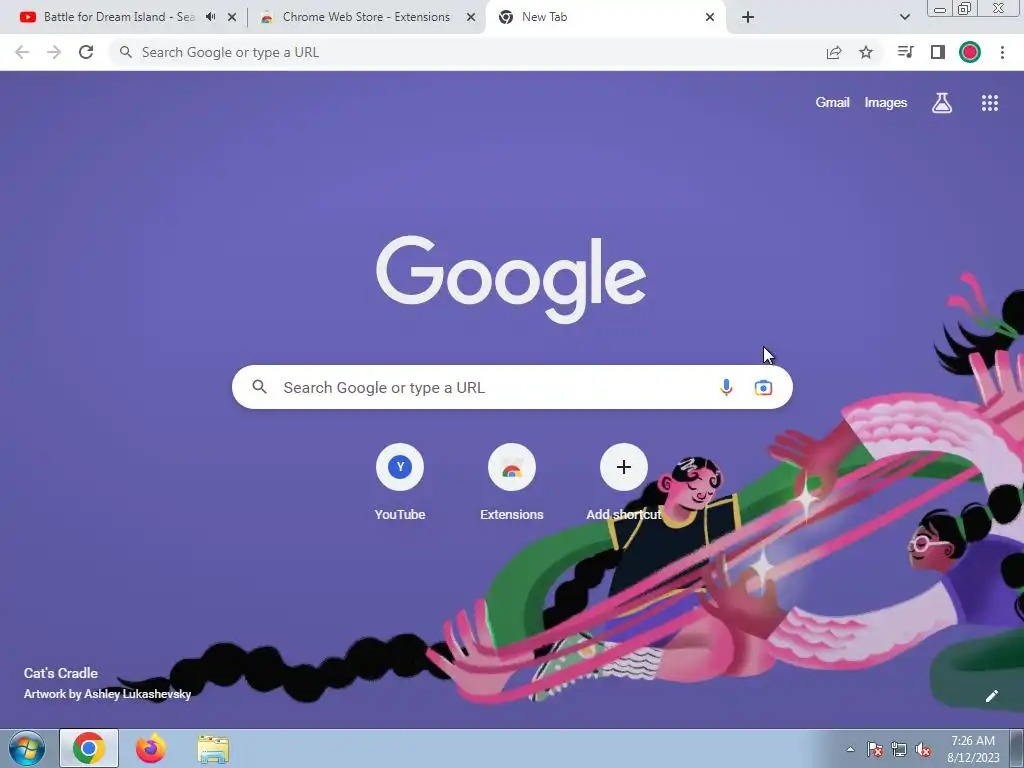
Task: Click the network status tray icon
Action: click(x=899, y=749)
